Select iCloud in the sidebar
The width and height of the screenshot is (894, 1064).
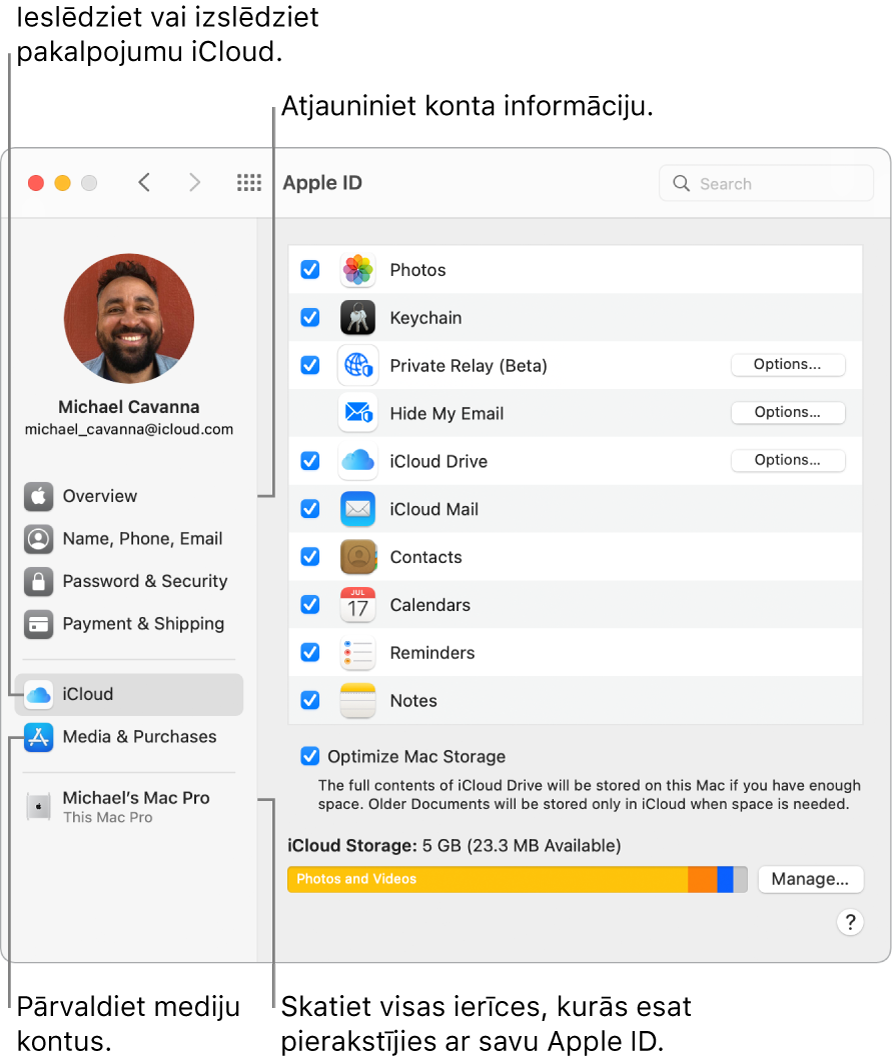[88, 694]
